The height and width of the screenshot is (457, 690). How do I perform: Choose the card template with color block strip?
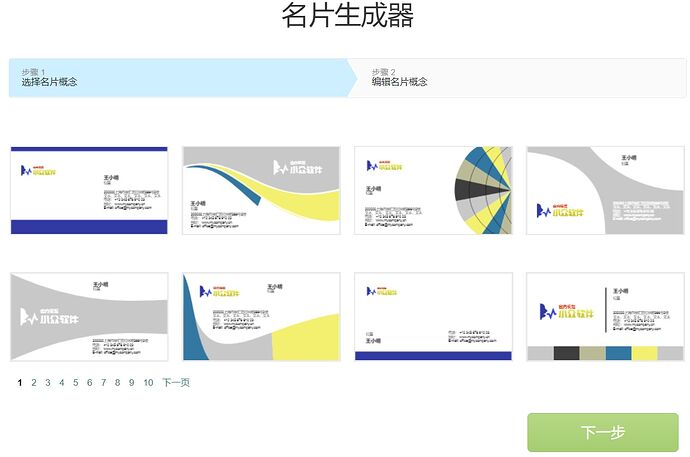pos(606,317)
